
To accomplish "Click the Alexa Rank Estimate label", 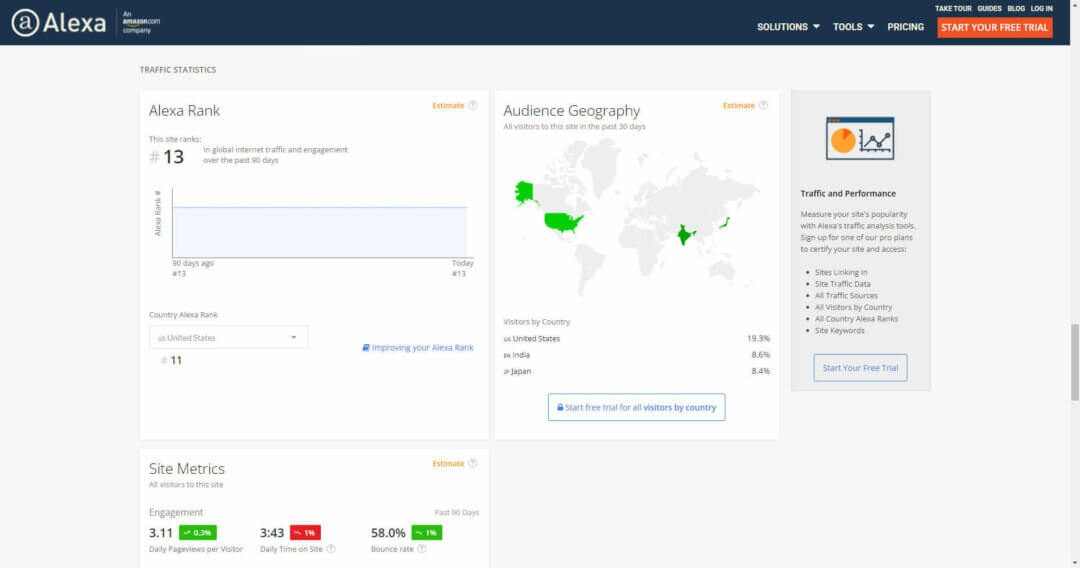I will click(448, 105).
